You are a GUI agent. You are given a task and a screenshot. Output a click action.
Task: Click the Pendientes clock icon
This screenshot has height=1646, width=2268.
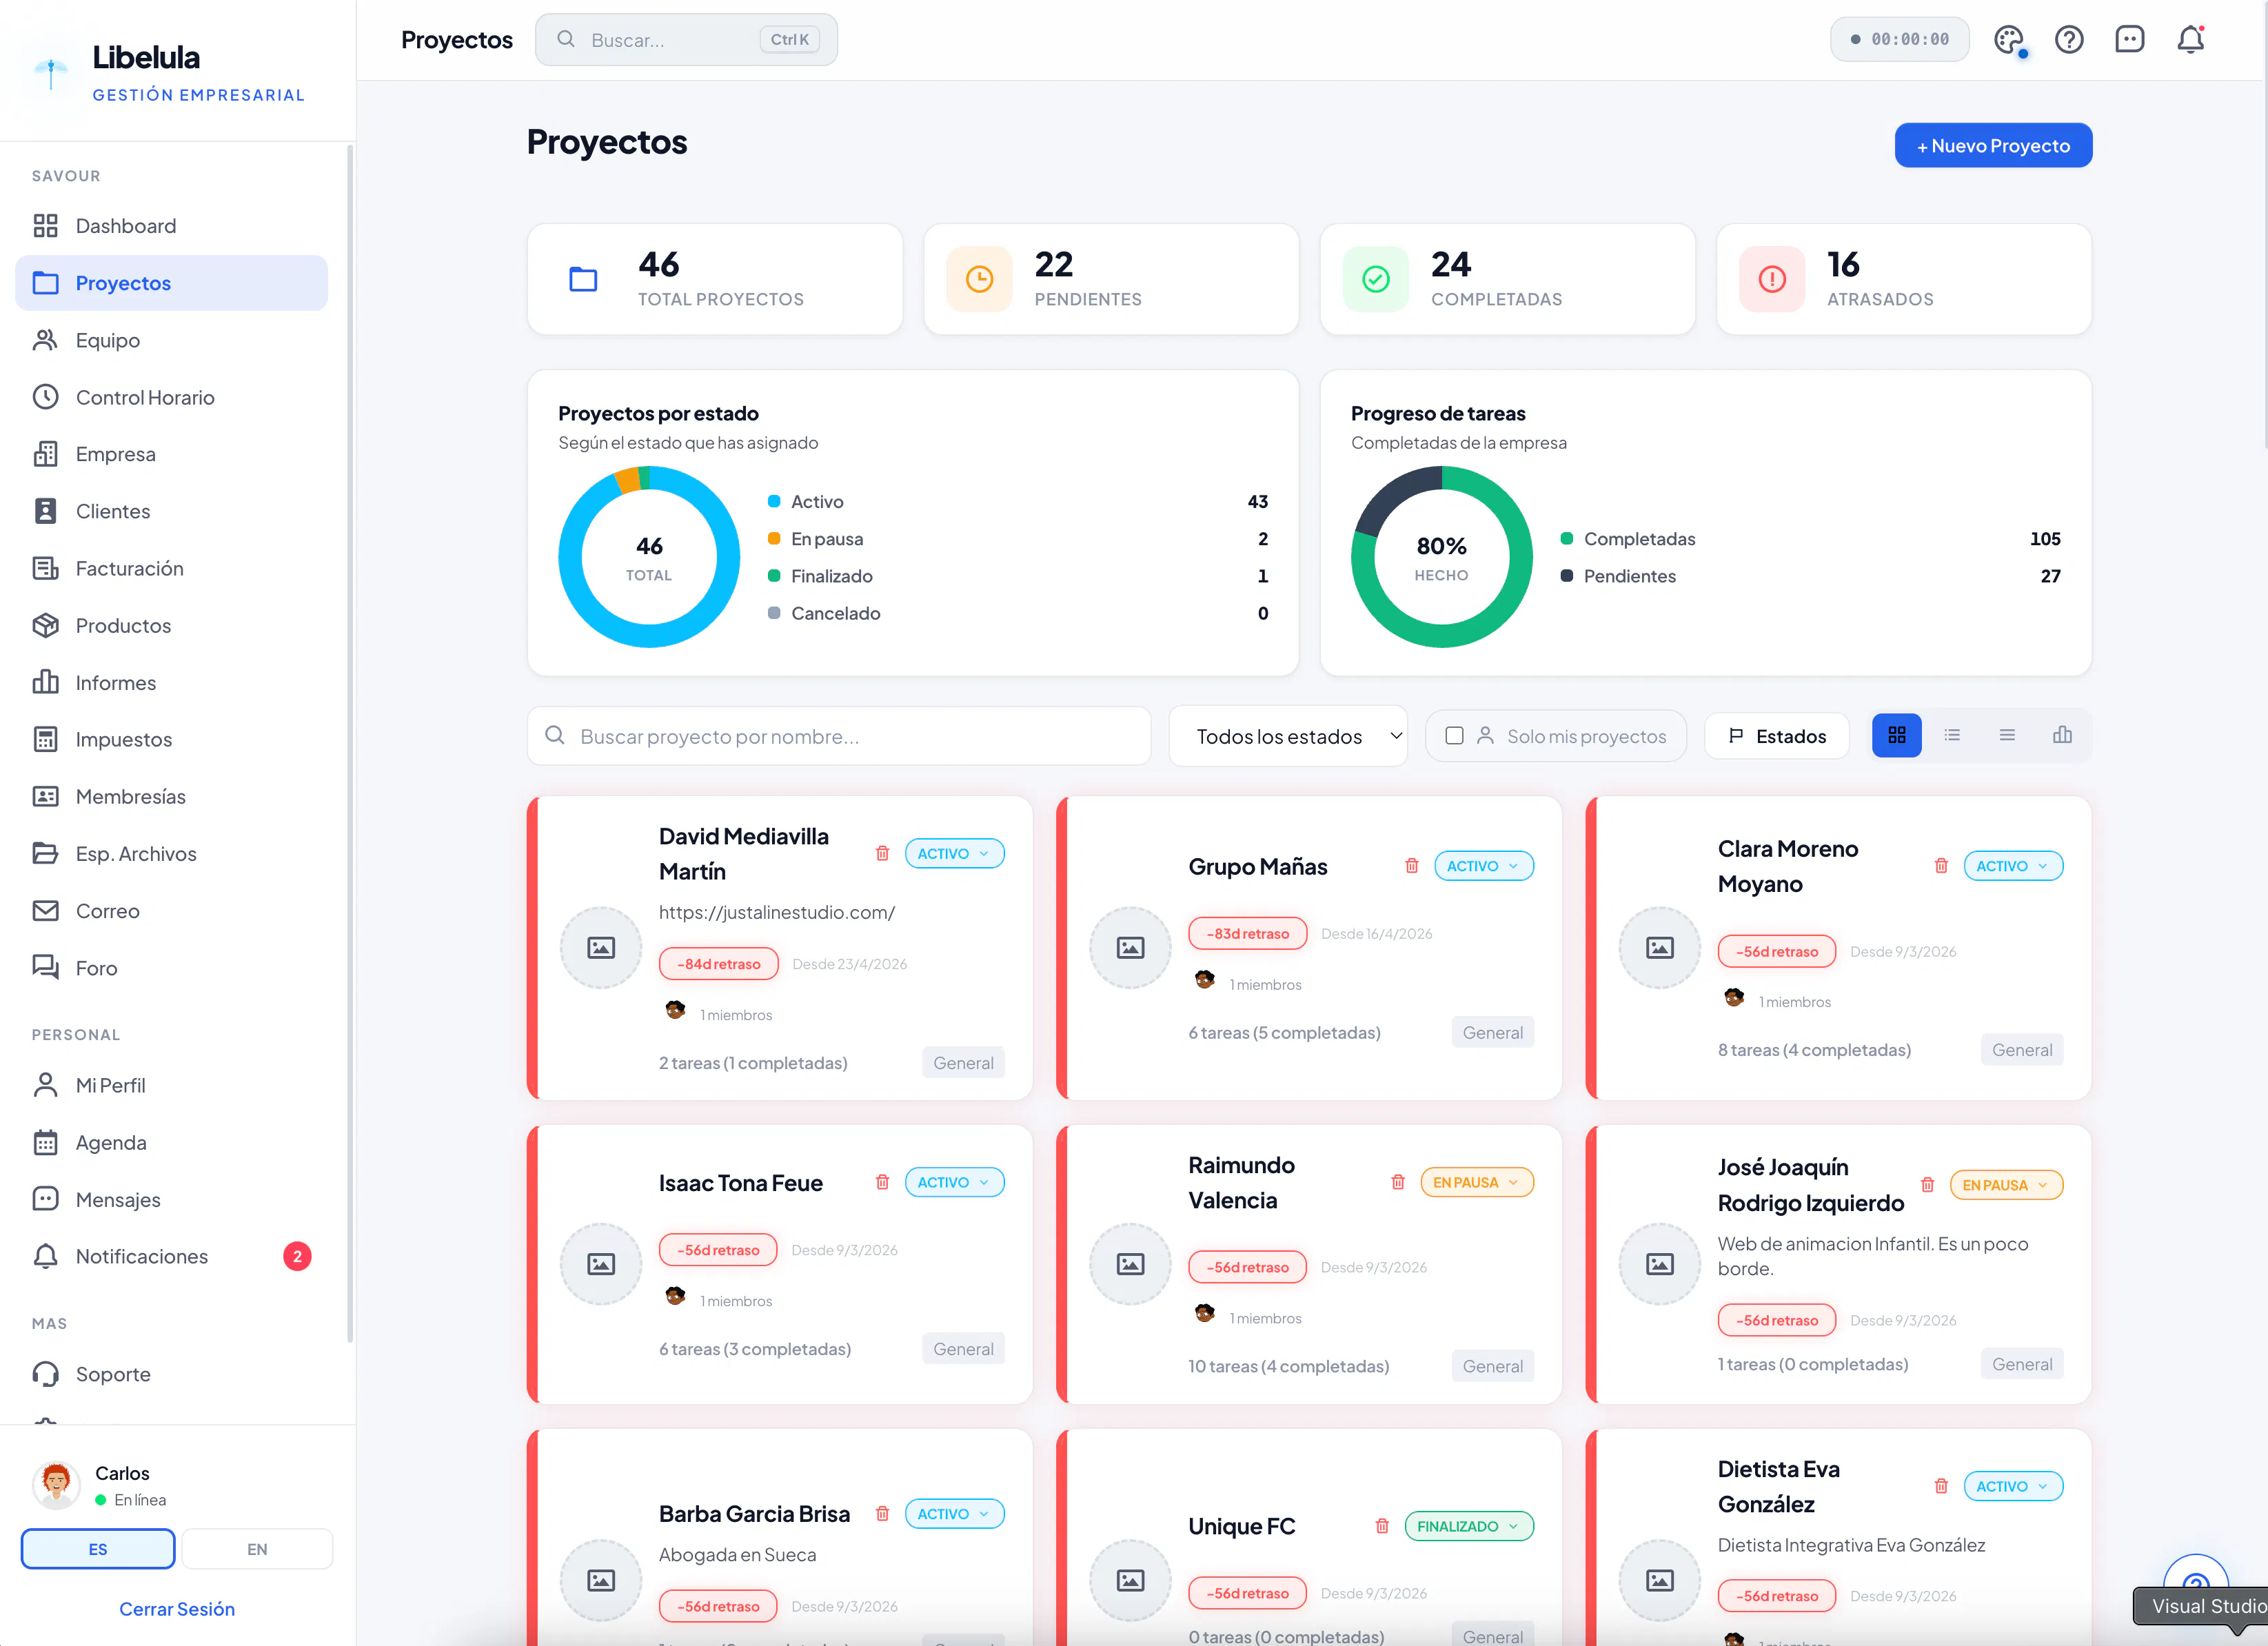(979, 279)
